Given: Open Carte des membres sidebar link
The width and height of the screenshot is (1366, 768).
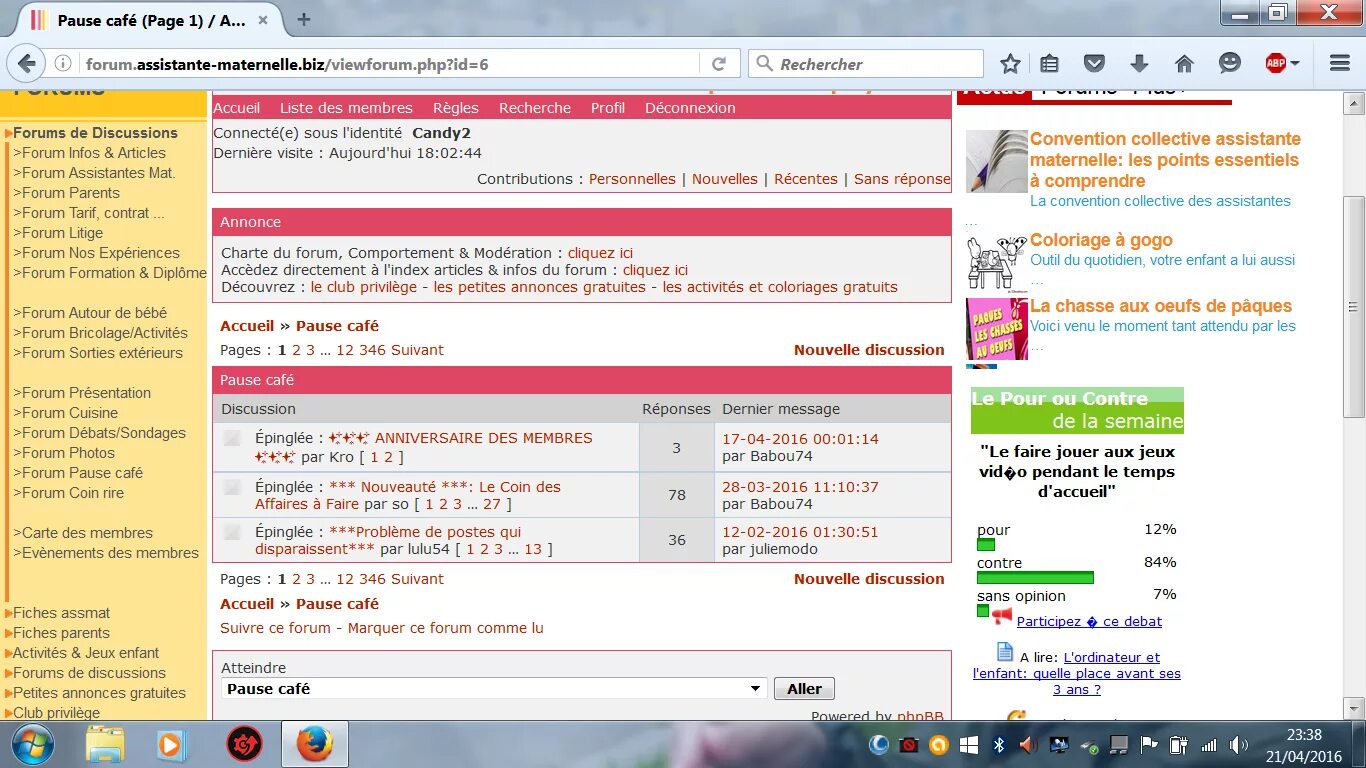Looking at the screenshot, I should (87, 533).
